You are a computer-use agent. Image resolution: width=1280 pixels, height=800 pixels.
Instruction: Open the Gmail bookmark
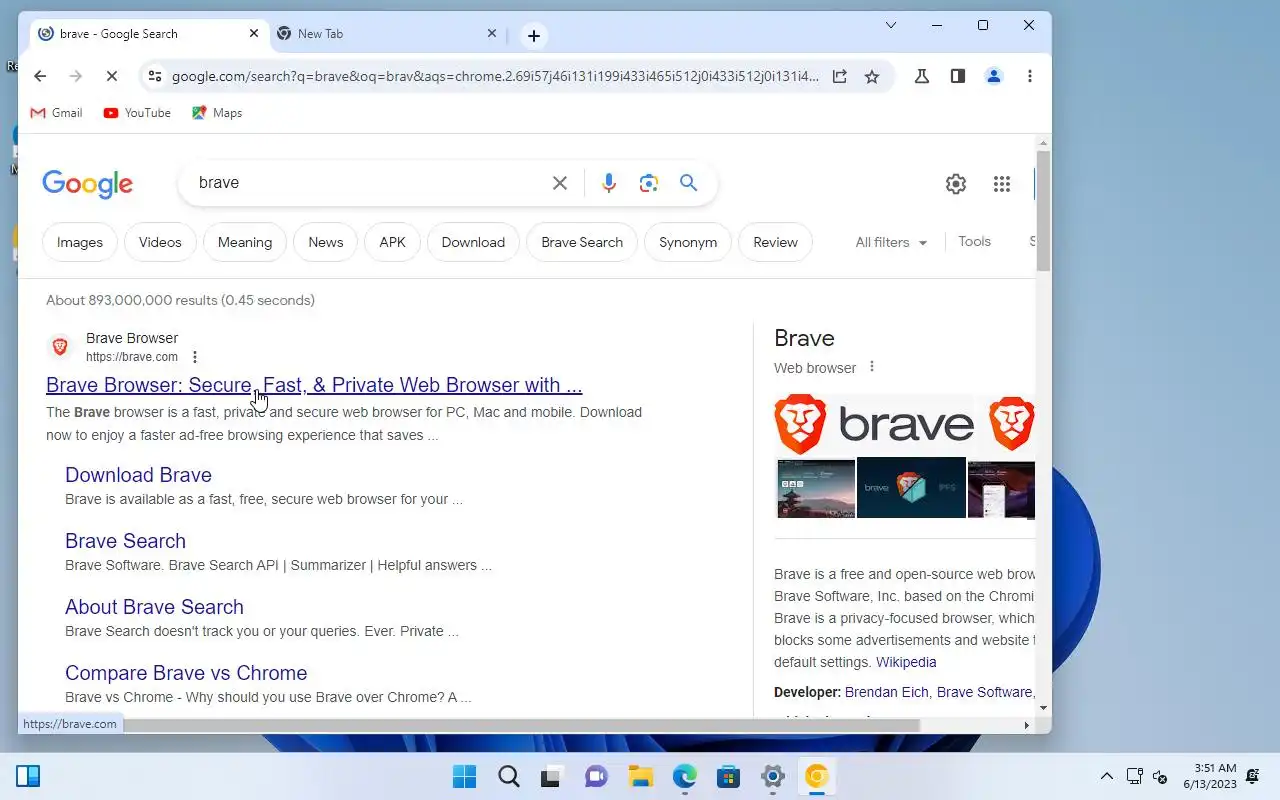coord(56,113)
